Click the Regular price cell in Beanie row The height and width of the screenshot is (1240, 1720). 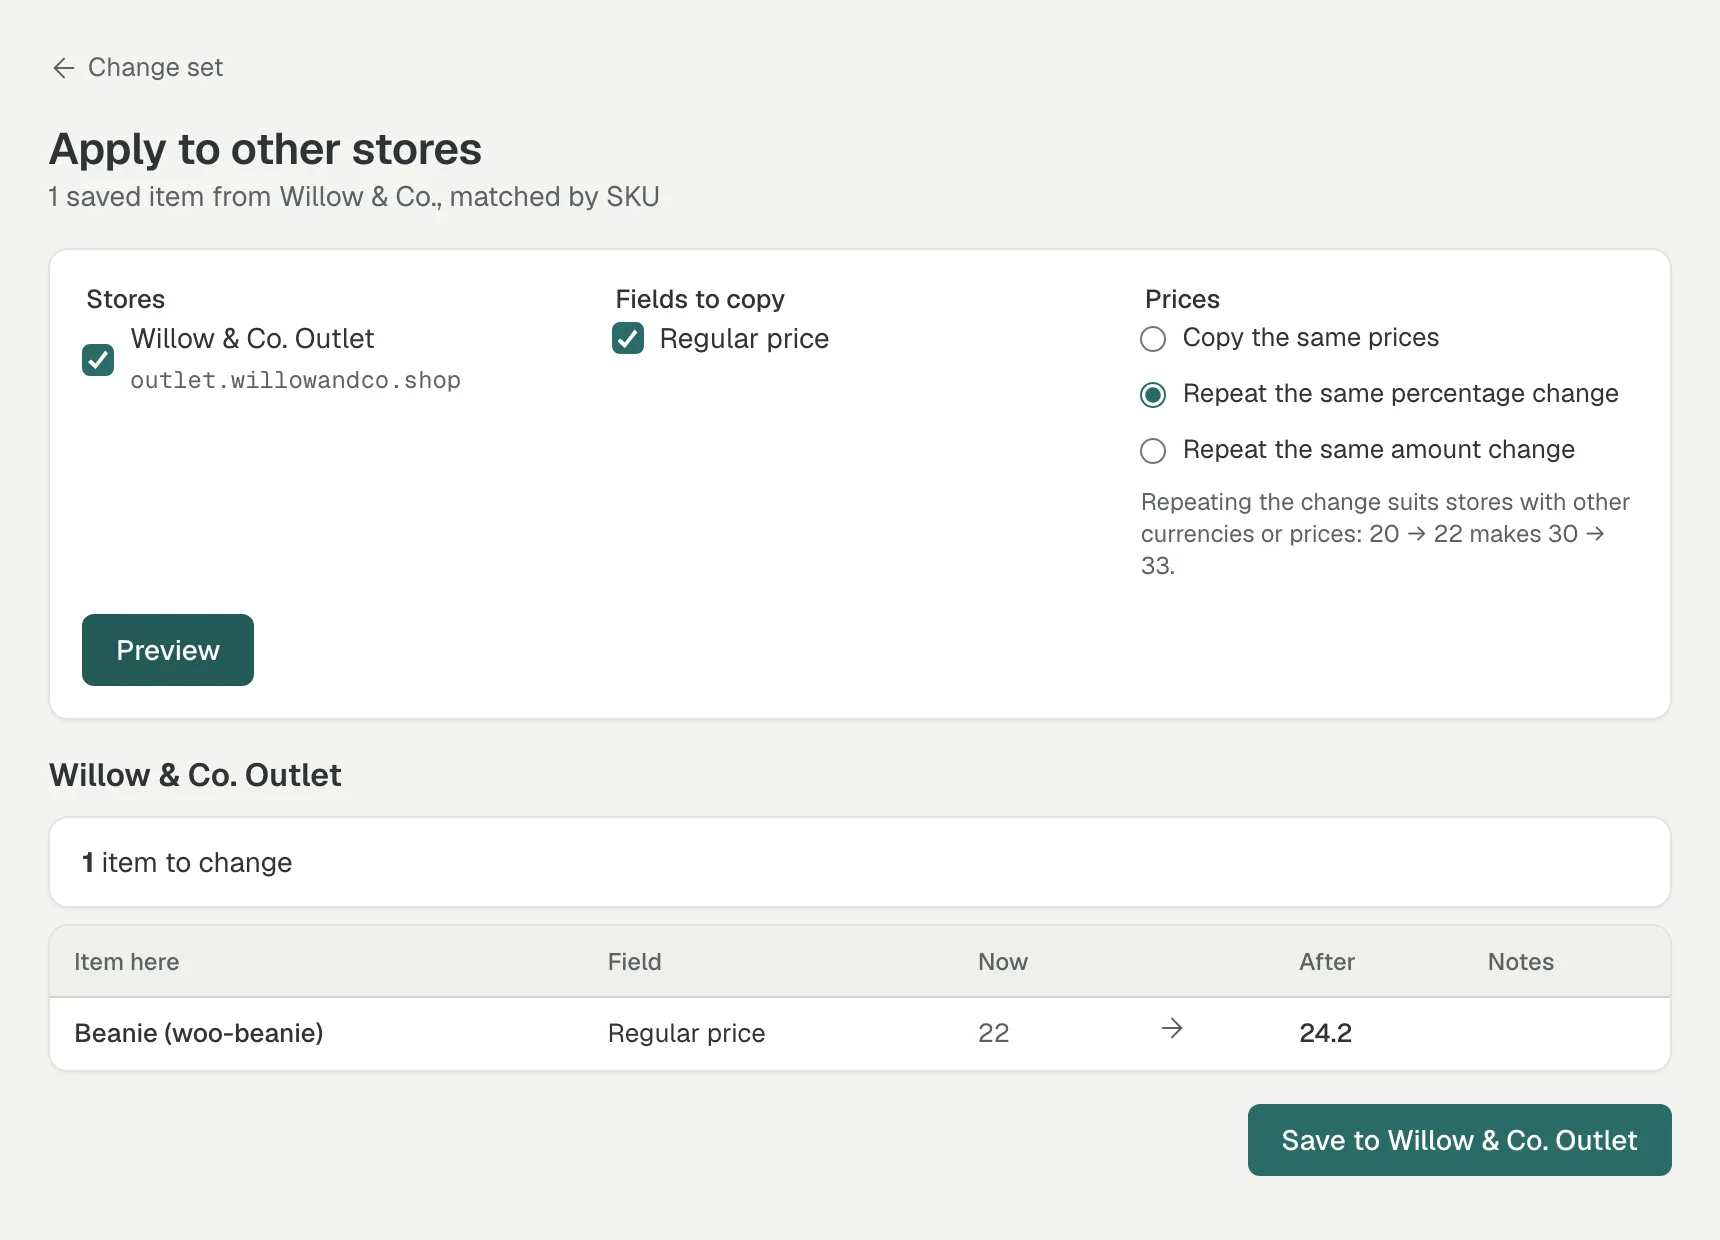686,1033
